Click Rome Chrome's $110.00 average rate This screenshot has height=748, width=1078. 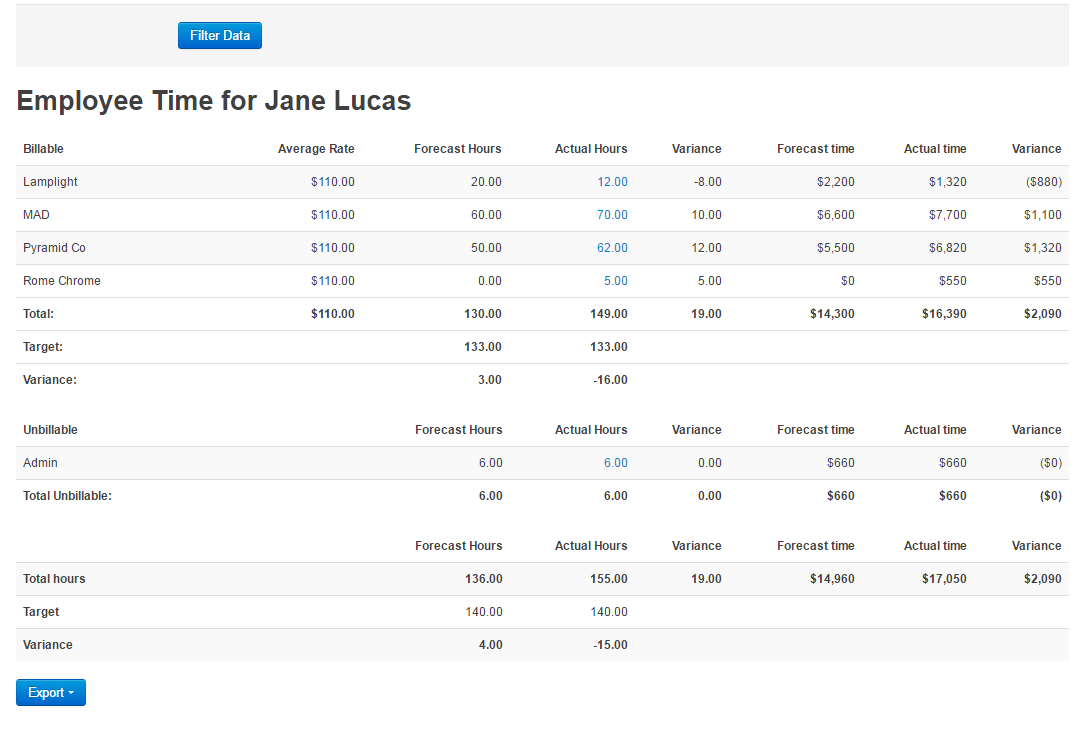point(332,281)
